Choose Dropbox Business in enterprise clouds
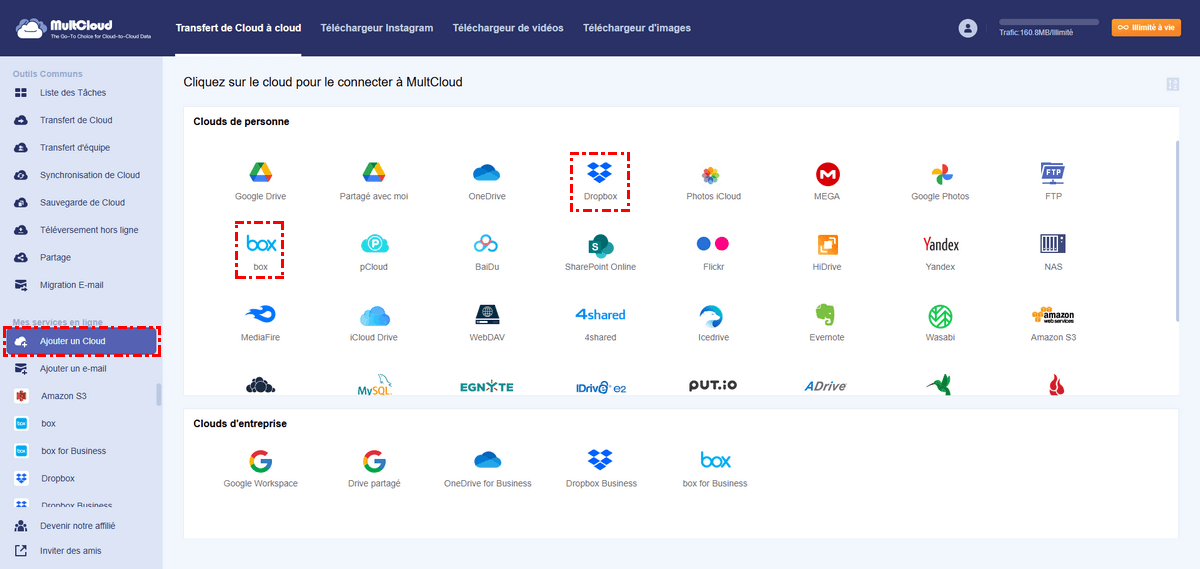 [x=600, y=468]
